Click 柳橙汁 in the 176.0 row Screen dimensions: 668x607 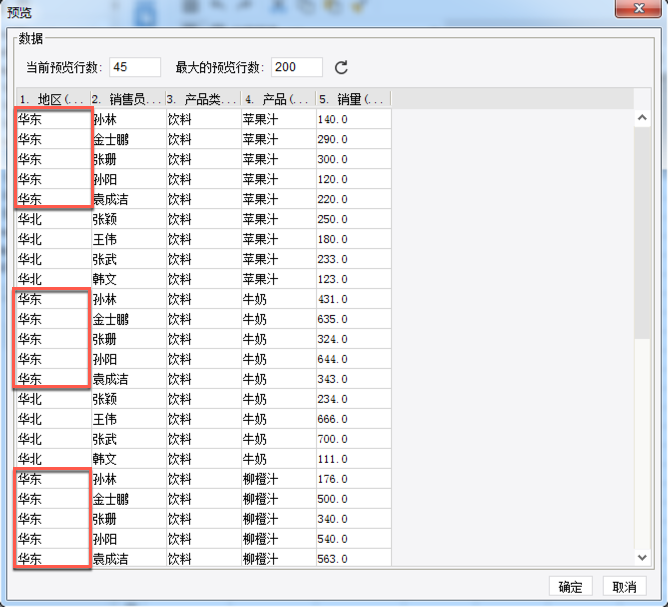click(260, 479)
